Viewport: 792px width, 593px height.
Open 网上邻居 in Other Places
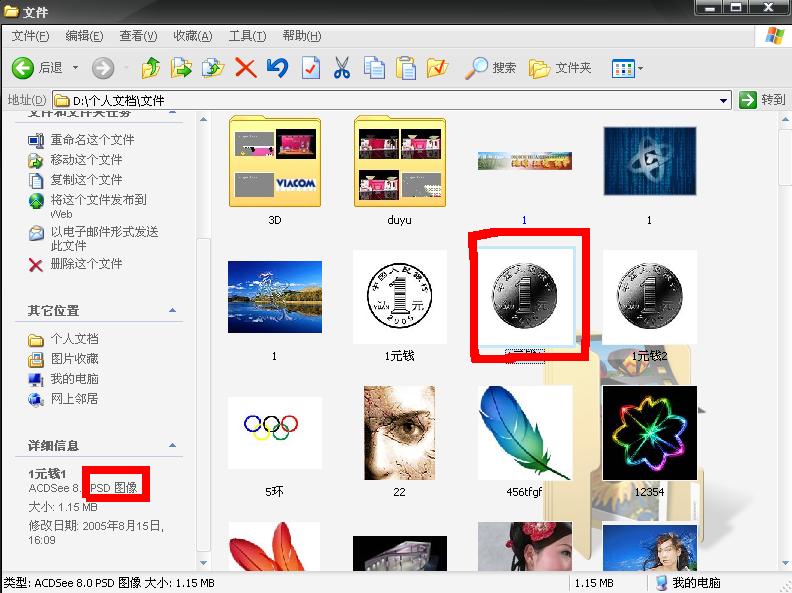click(x=63, y=399)
